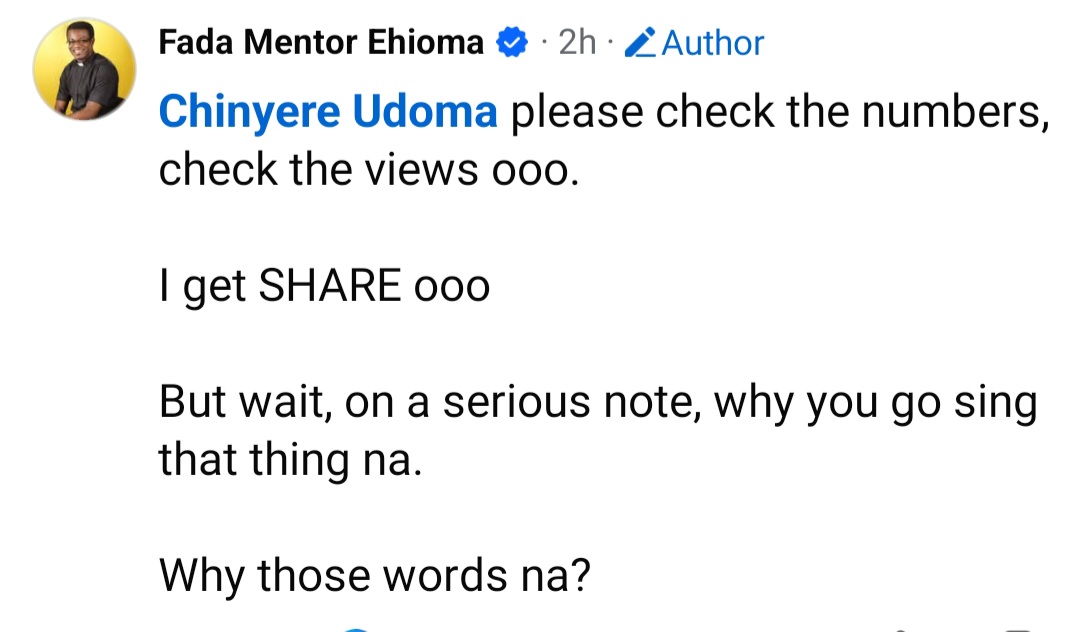Click the Fada Mentor Ehioma author name
Screen dimensions: 1080x632
coord(321,43)
